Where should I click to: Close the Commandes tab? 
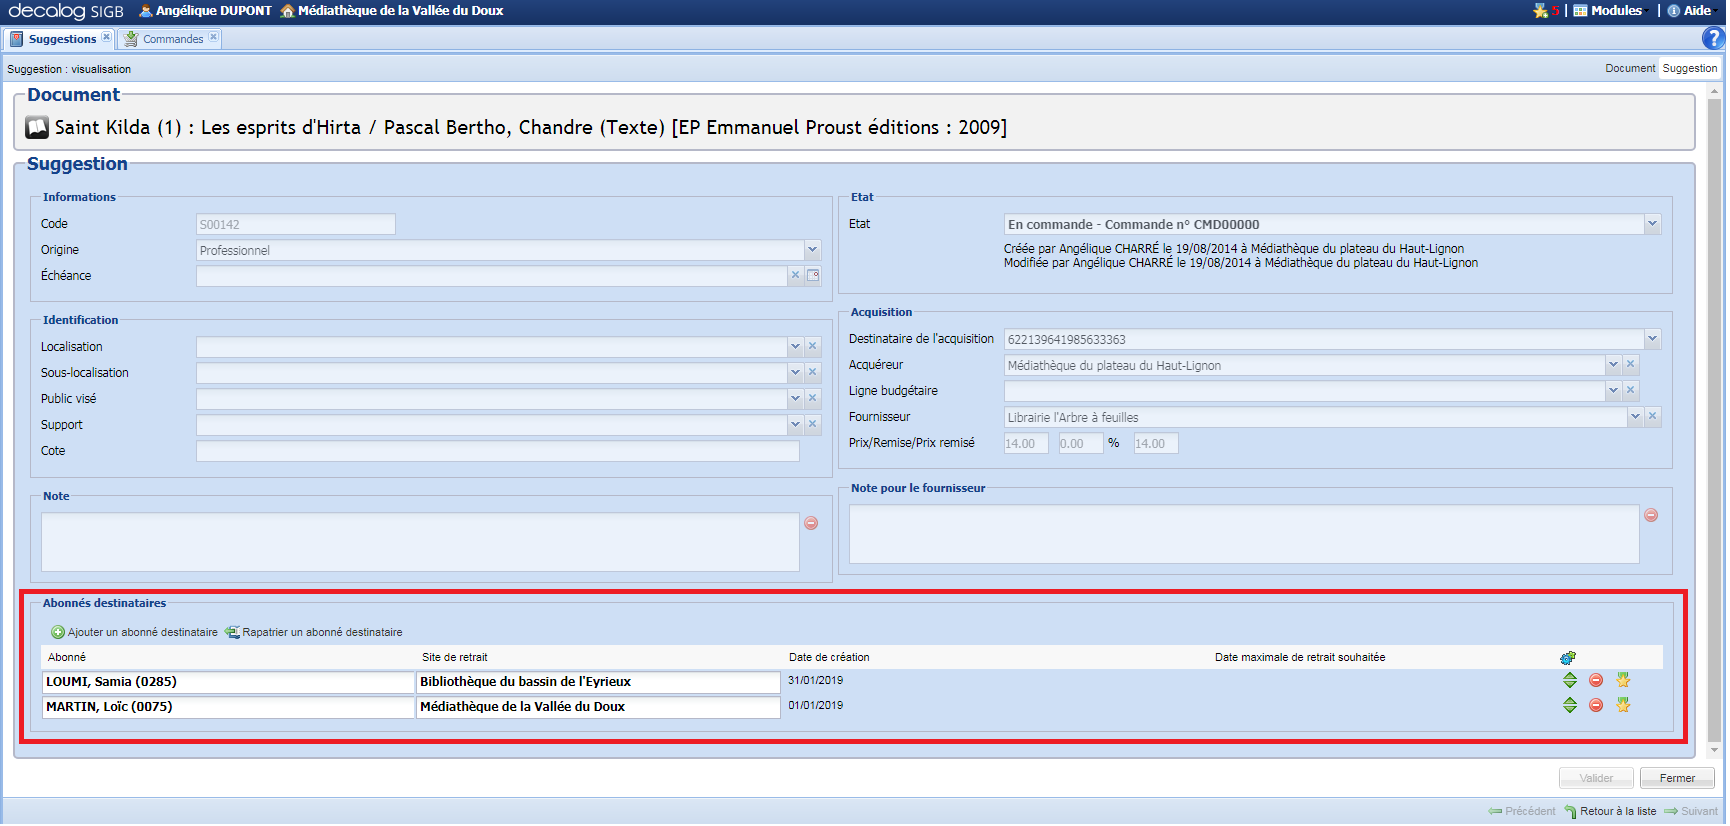coord(213,37)
